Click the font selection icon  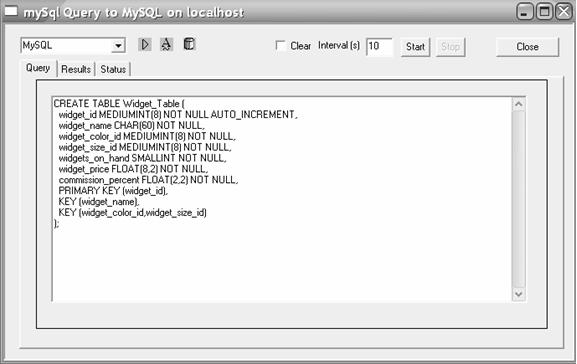tap(166, 45)
